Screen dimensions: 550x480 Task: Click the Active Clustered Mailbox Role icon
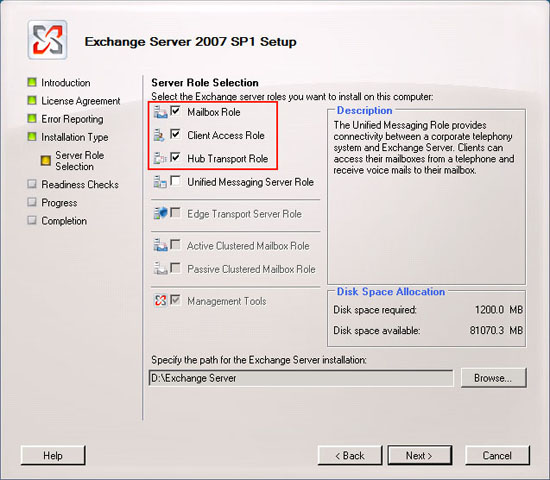click(160, 245)
